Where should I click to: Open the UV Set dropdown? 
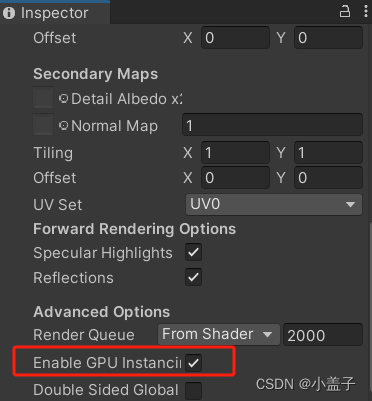coord(274,204)
